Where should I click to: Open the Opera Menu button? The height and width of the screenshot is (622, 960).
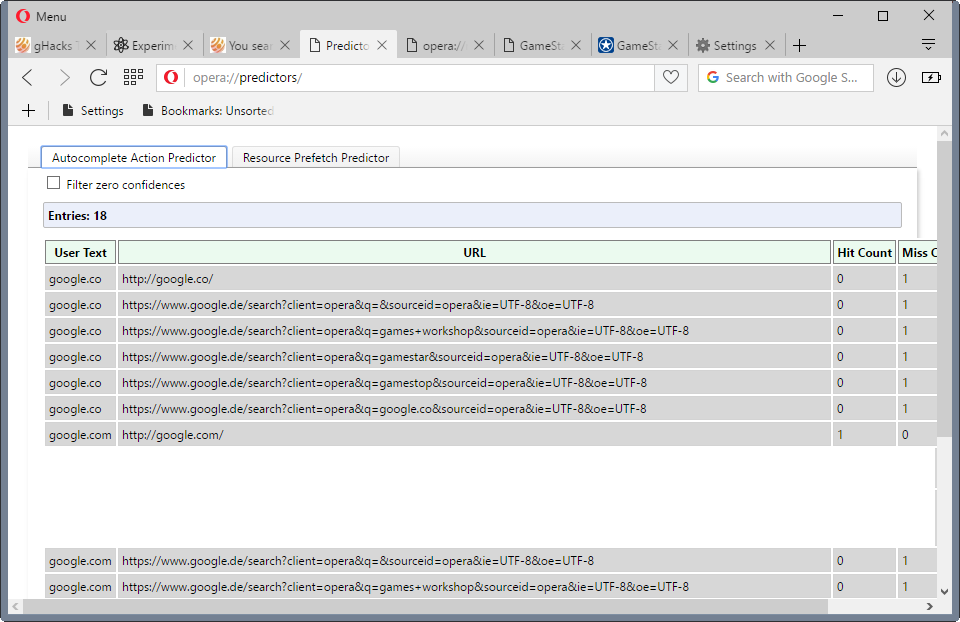click(x=41, y=17)
